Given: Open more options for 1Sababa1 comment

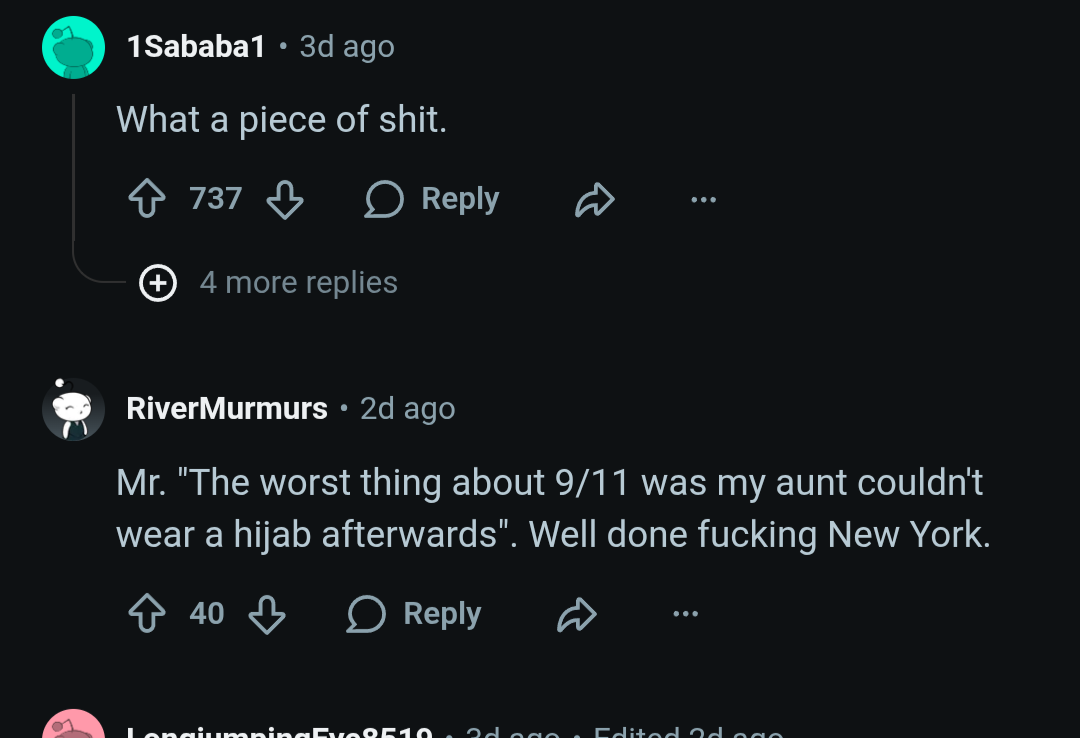Looking at the screenshot, I should tap(703, 200).
